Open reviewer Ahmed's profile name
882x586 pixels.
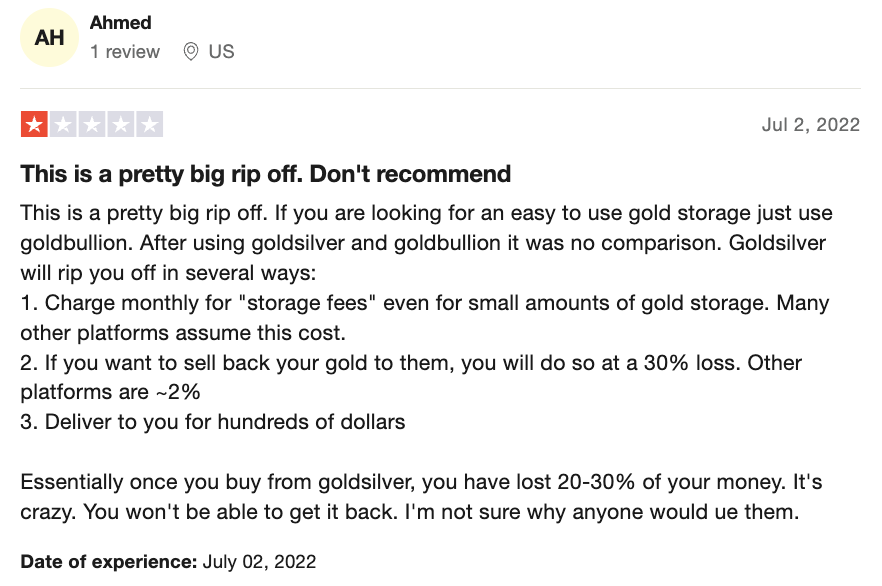pyautogui.click(x=121, y=22)
